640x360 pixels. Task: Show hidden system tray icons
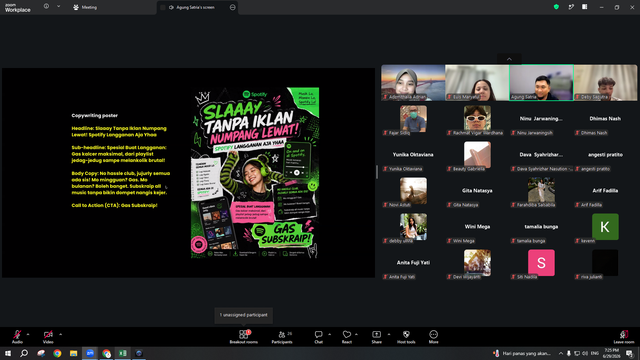point(561,353)
